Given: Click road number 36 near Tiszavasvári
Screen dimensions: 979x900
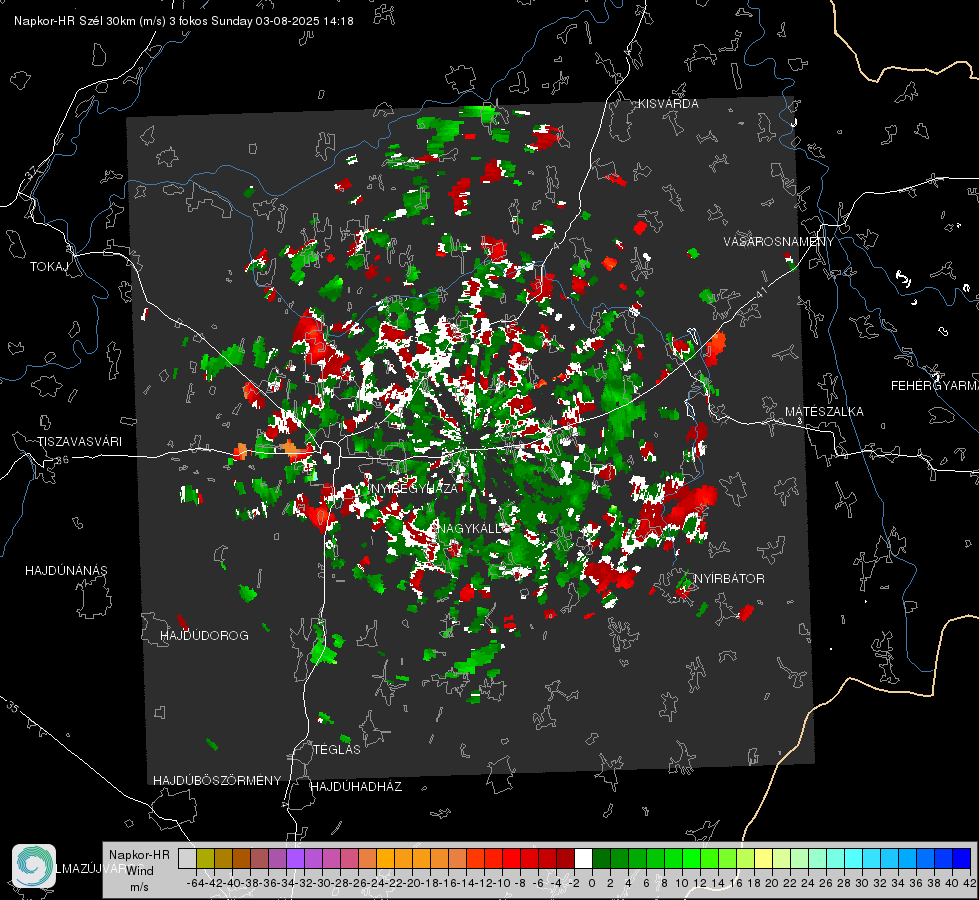Looking at the screenshot, I should pyautogui.click(x=62, y=460).
